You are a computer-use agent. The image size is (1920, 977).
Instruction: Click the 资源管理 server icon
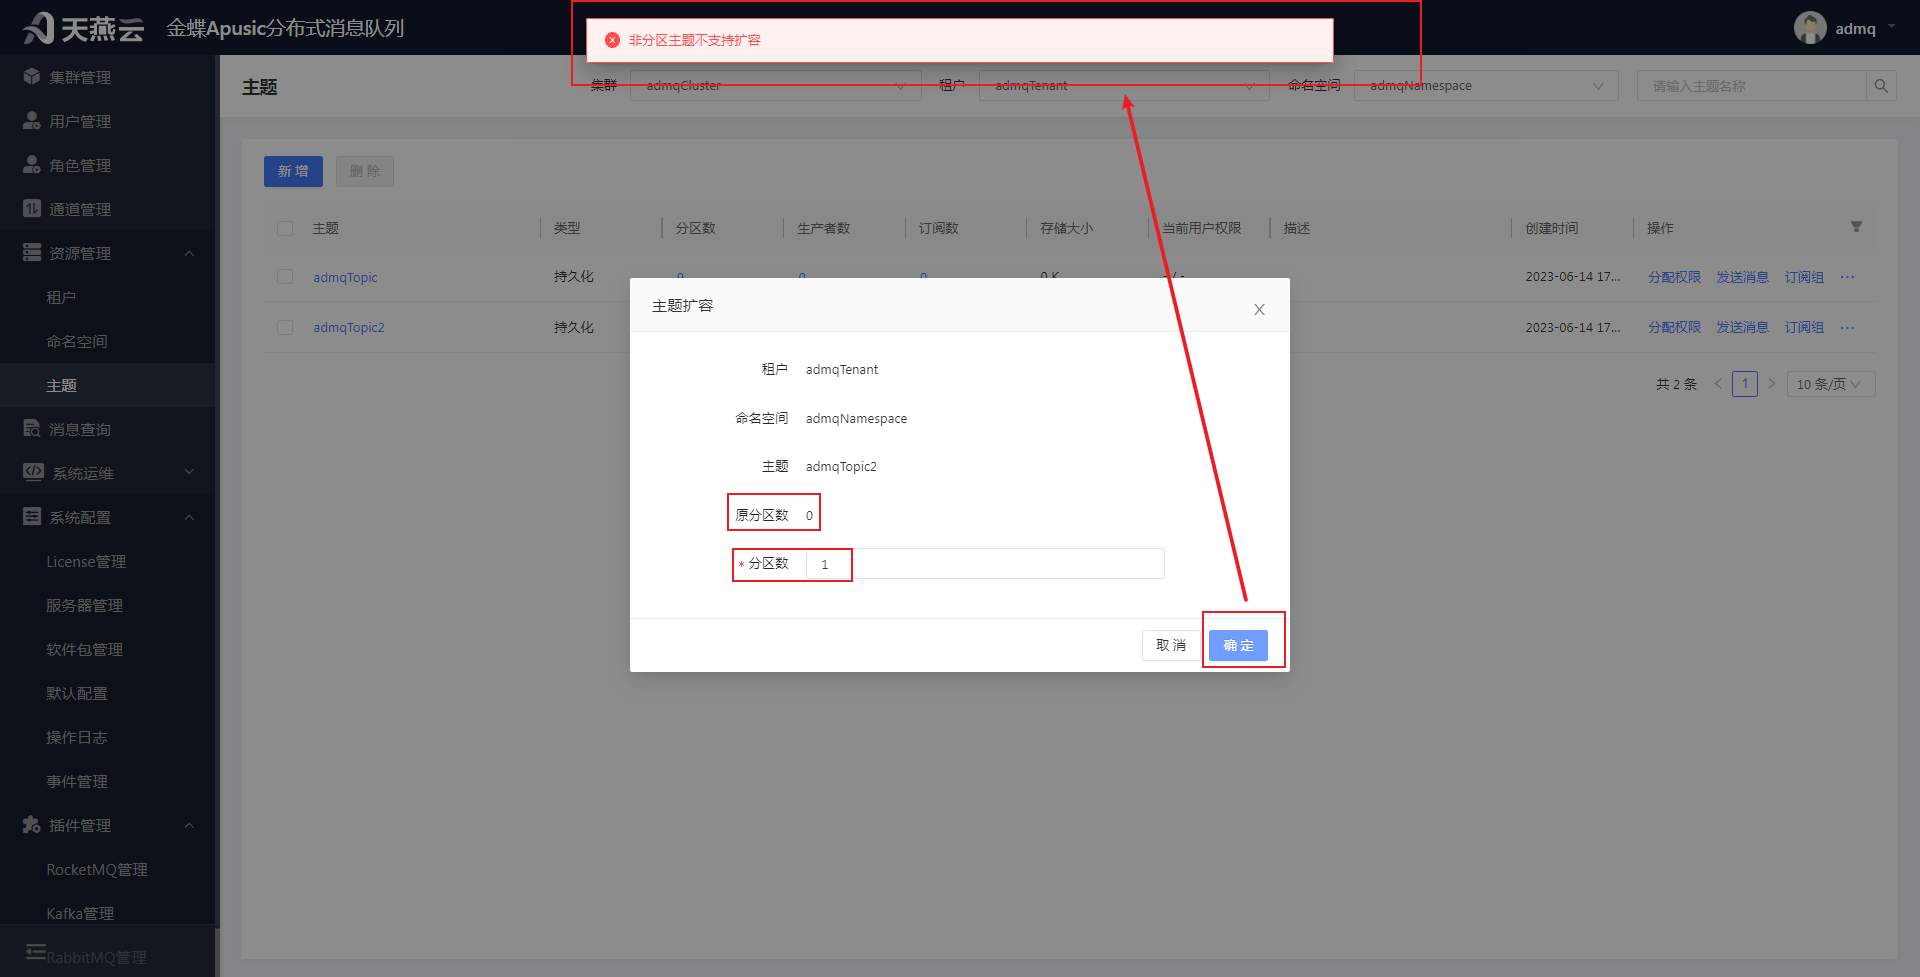pyautogui.click(x=32, y=253)
